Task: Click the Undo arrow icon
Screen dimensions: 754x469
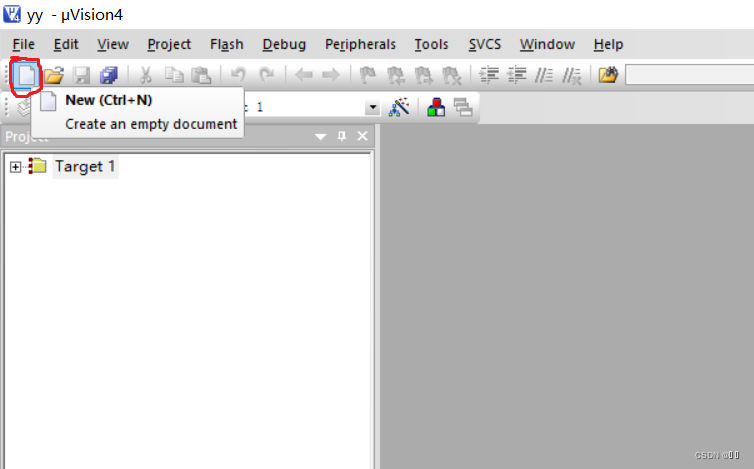Action: click(238, 75)
